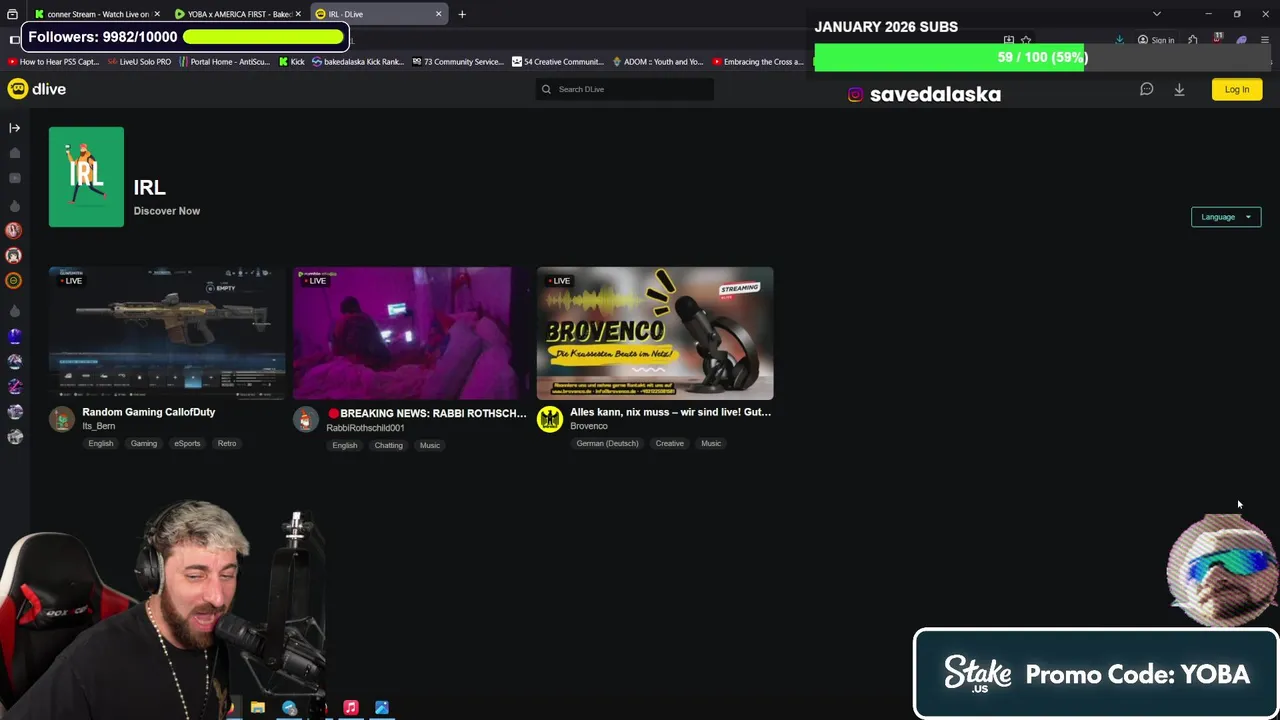Open the Home icon in sidebar
Viewport: 1280px width, 720px height.
point(14,153)
